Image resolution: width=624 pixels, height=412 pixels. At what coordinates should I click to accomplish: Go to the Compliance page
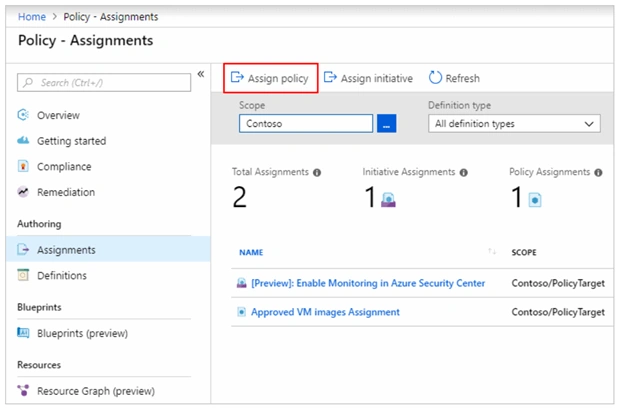[64, 167]
